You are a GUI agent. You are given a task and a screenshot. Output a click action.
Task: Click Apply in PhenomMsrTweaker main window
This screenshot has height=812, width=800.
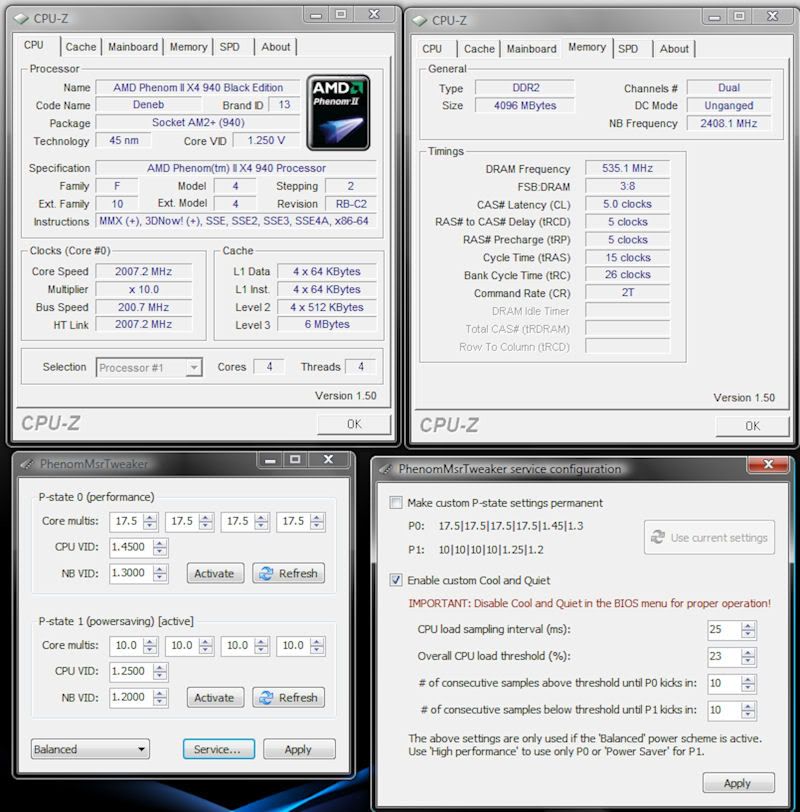pyautogui.click(x=299, y=749)
